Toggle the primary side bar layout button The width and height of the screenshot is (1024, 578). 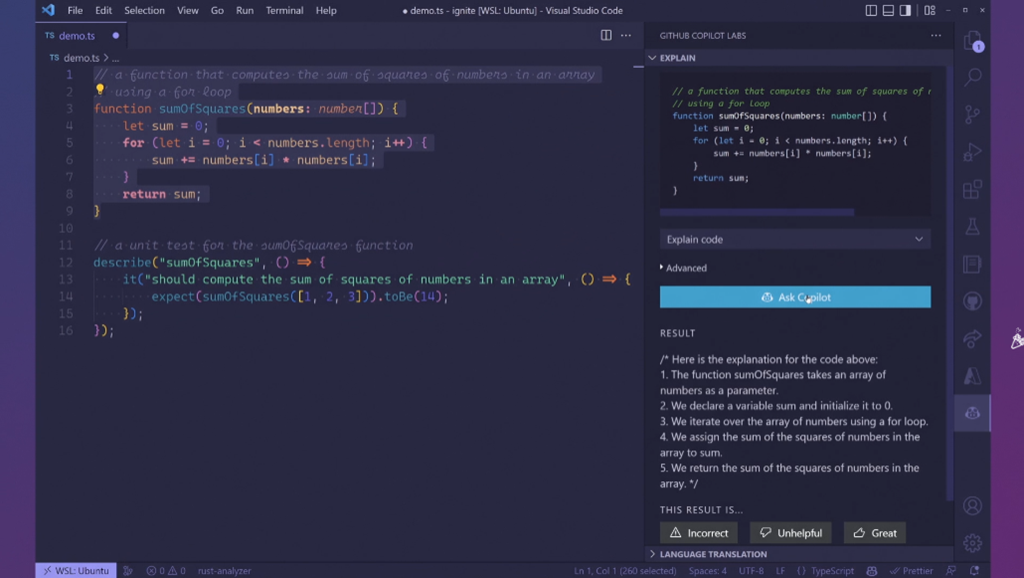pyautogui.click(x=871, y=11)
